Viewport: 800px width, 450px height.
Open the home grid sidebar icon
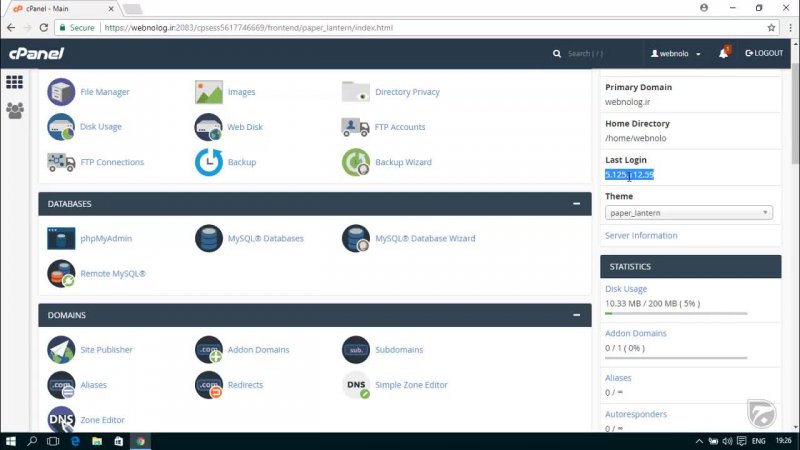(14, 82)
